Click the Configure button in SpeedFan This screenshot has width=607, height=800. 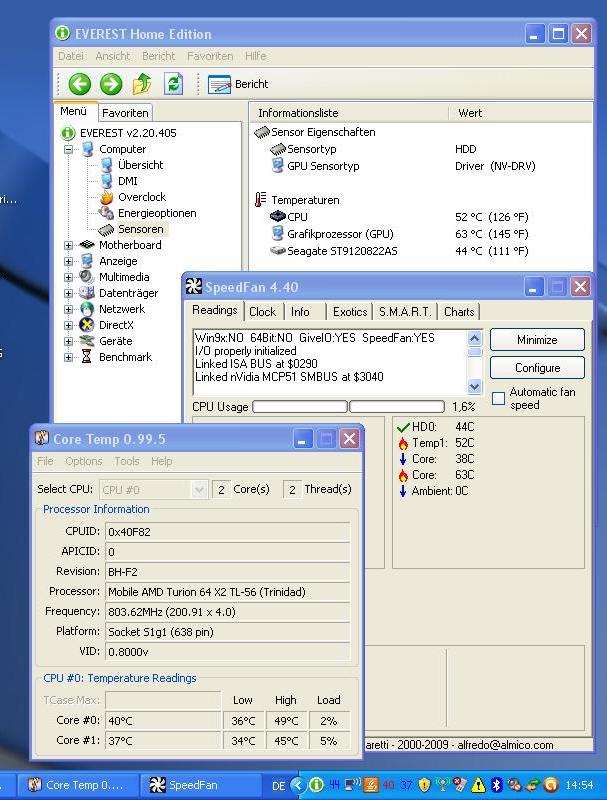click(x=537, y=368)
